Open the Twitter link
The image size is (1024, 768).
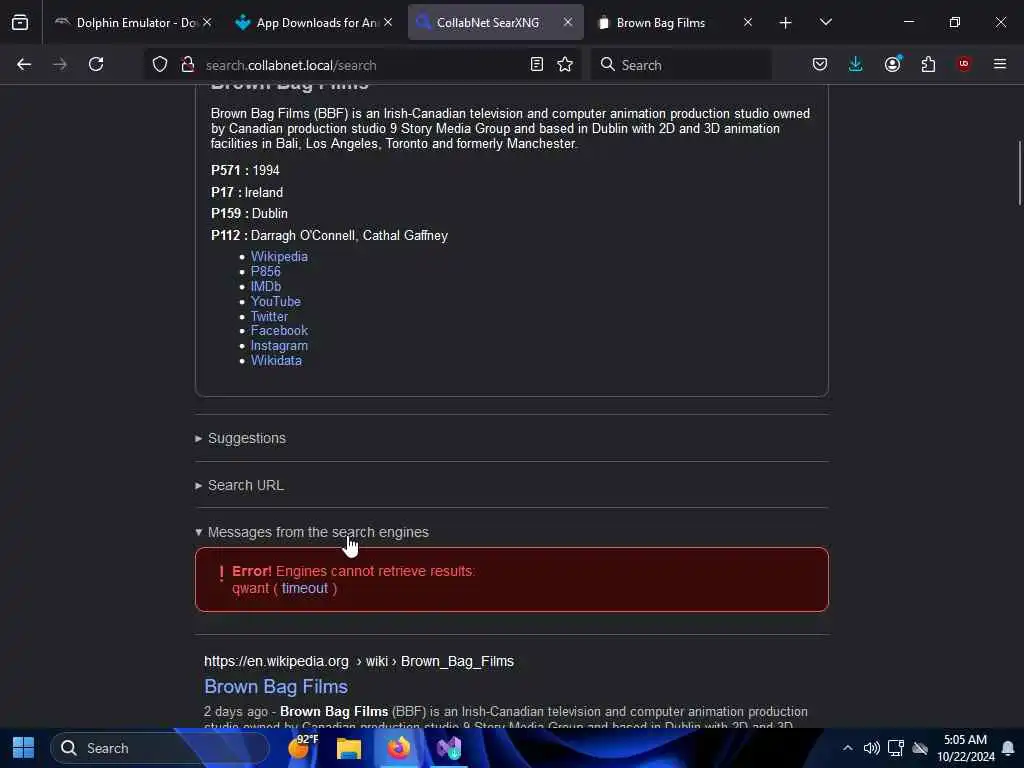point(269,317)
